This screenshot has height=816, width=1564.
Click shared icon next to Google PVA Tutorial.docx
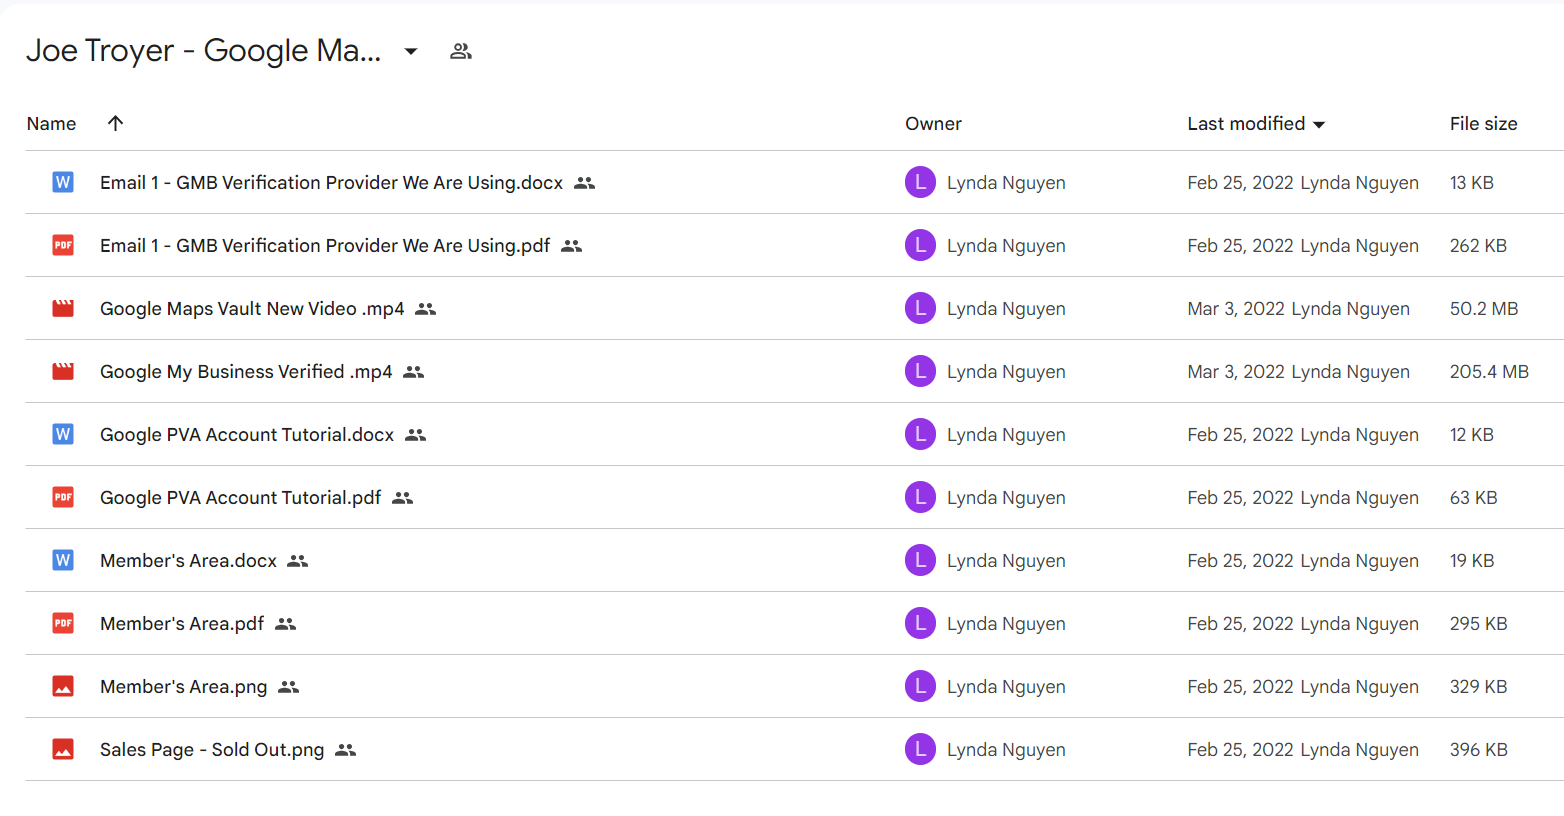point(415,435)
